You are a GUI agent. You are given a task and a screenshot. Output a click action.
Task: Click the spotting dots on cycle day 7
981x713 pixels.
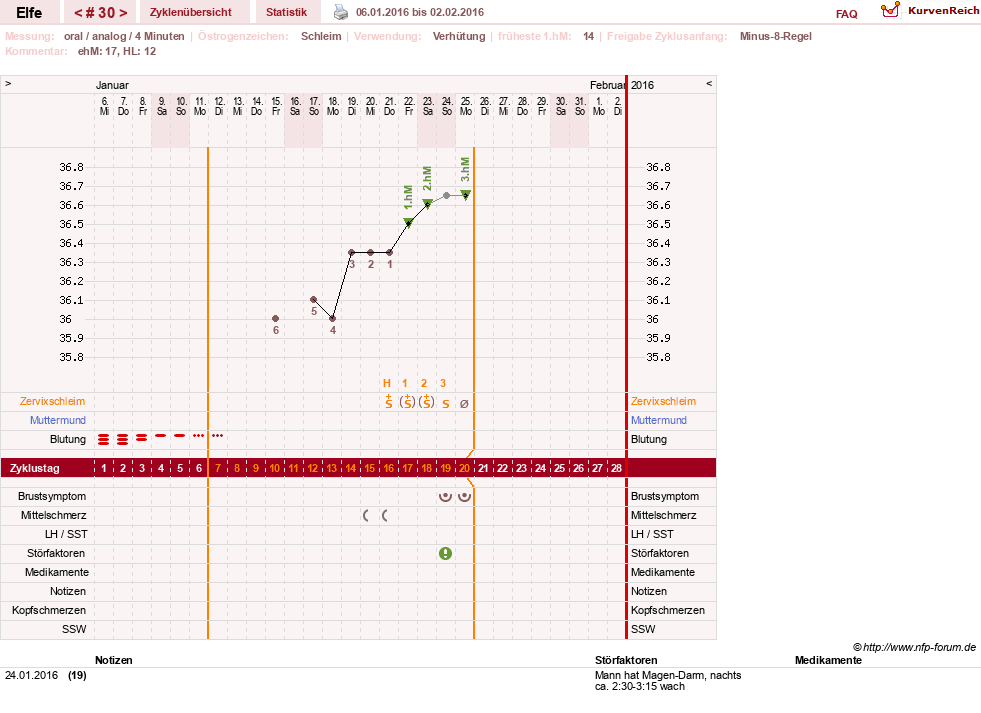pos(218,435)
